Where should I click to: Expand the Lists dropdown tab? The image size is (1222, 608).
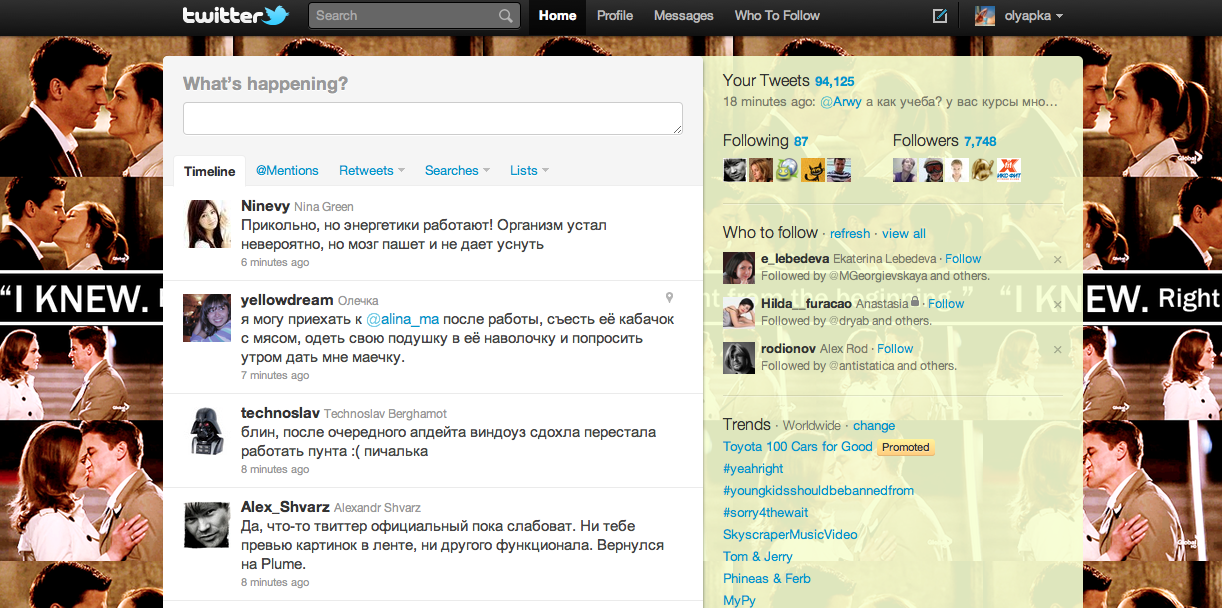(529, 171)
